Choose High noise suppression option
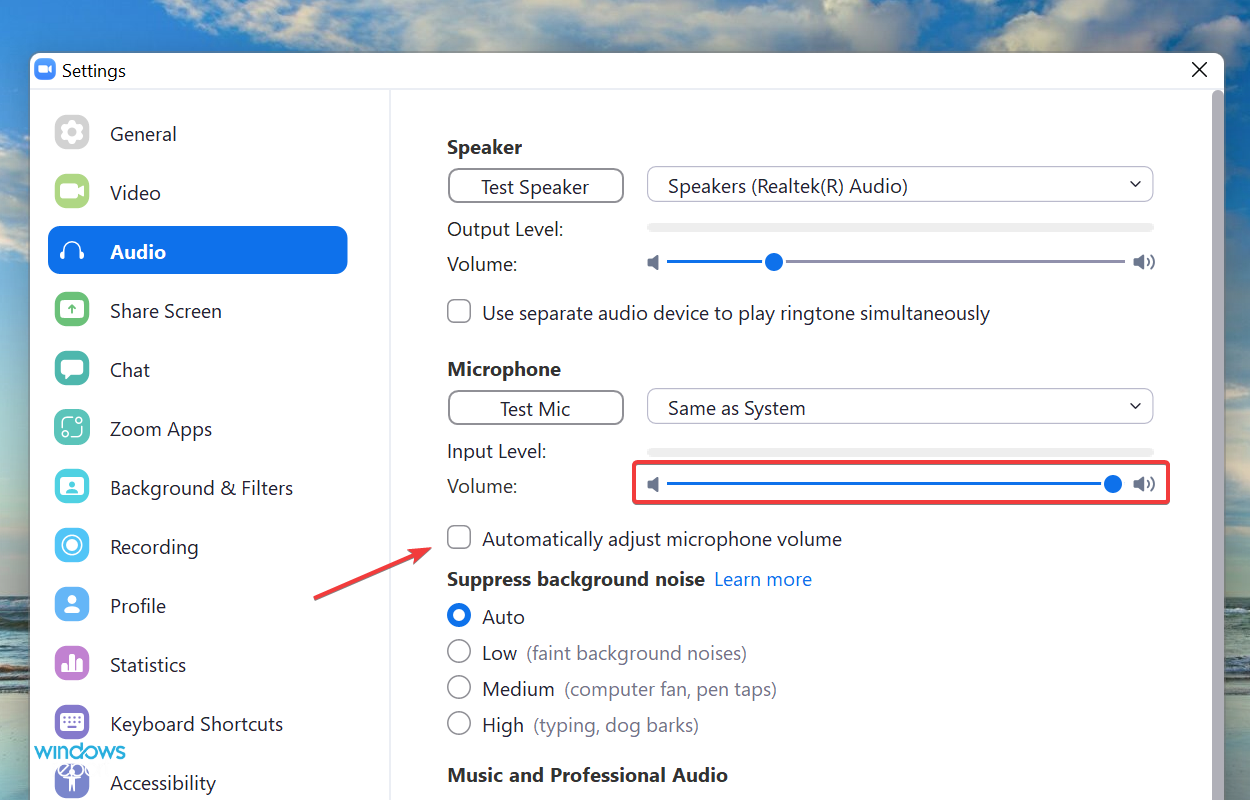Screen dimensions: 1250x800 [x=459, y=724]
